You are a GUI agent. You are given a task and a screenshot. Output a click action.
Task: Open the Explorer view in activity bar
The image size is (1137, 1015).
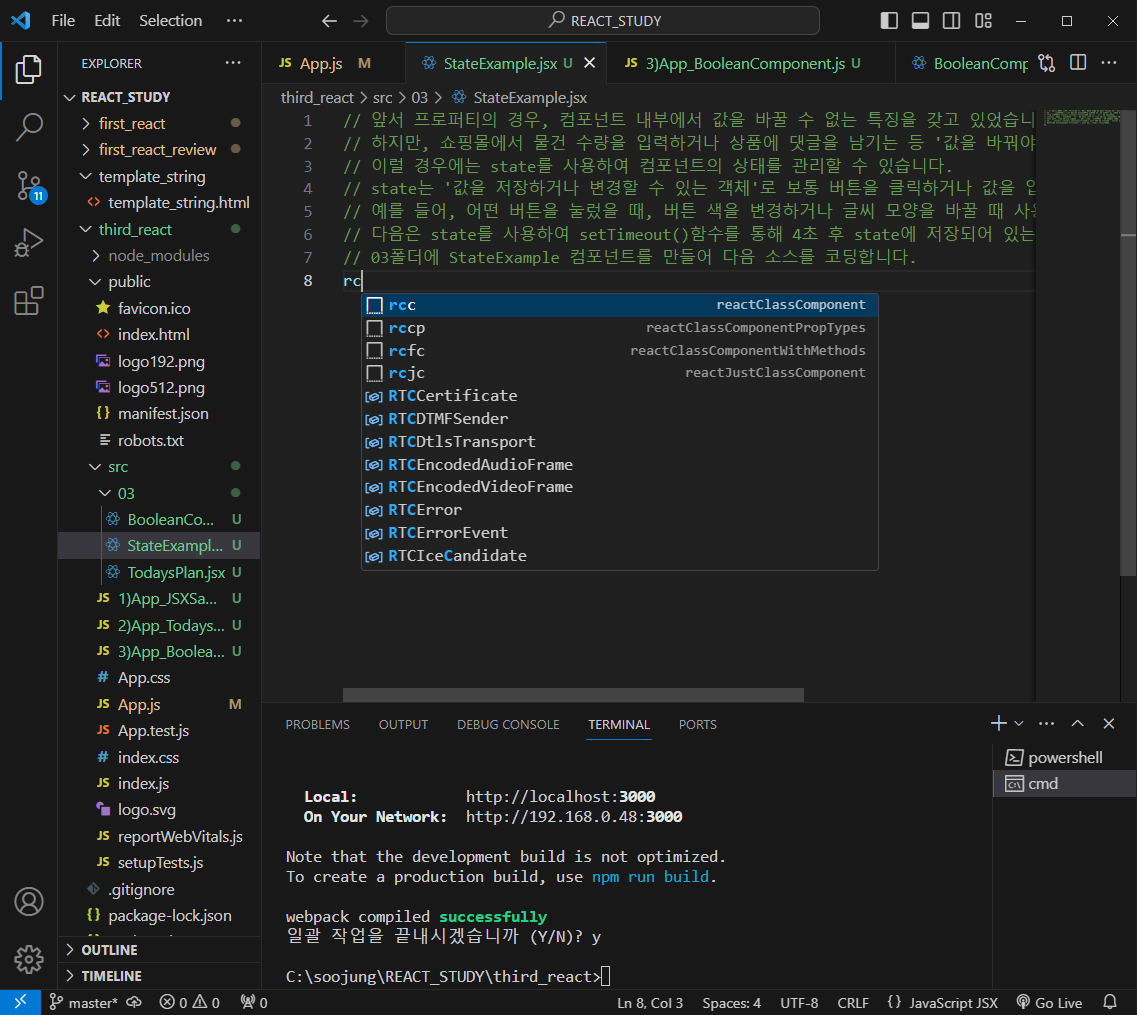28,70
